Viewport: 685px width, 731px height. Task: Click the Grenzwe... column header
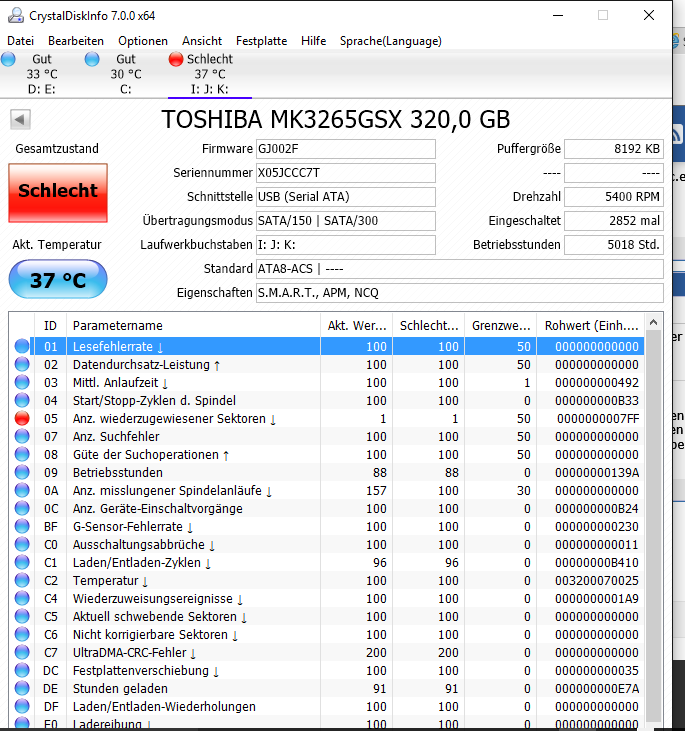pos(501,325)
